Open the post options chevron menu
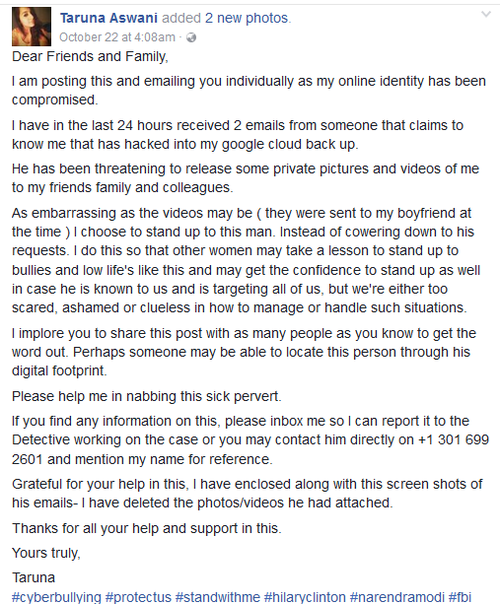The image size is (500, 604). point(486,15)
